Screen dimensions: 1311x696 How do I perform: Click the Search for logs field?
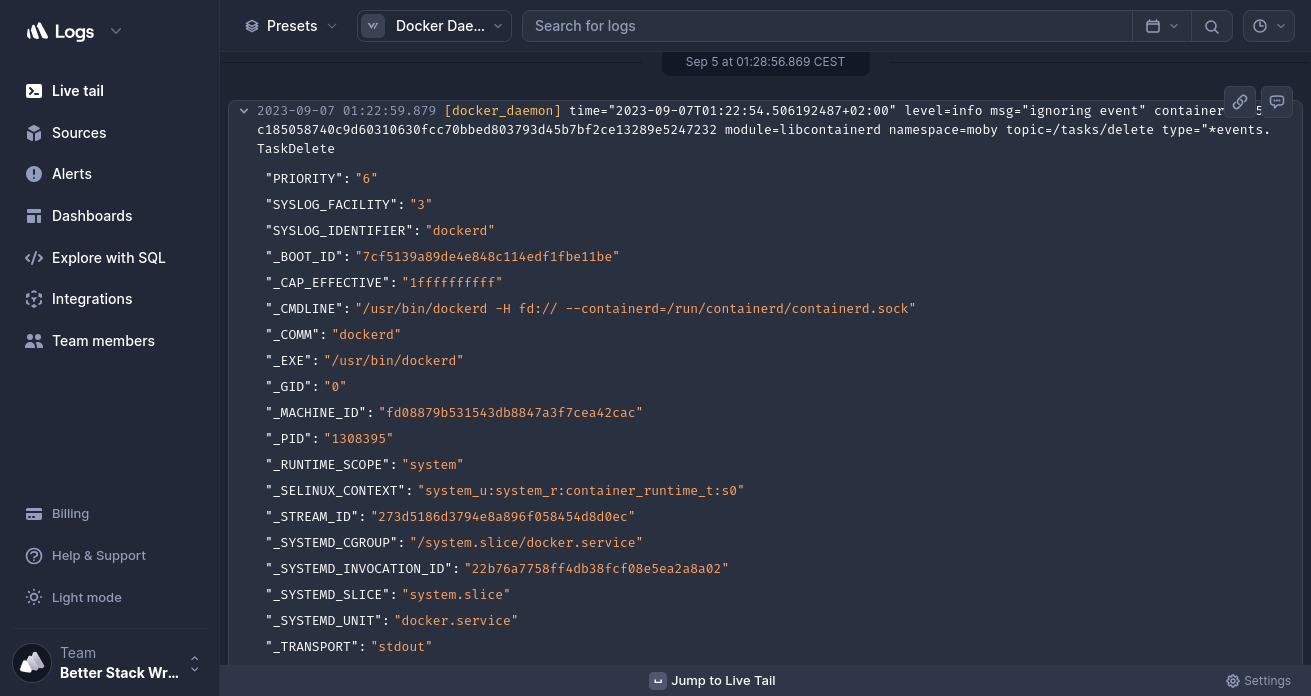(826, 26)
